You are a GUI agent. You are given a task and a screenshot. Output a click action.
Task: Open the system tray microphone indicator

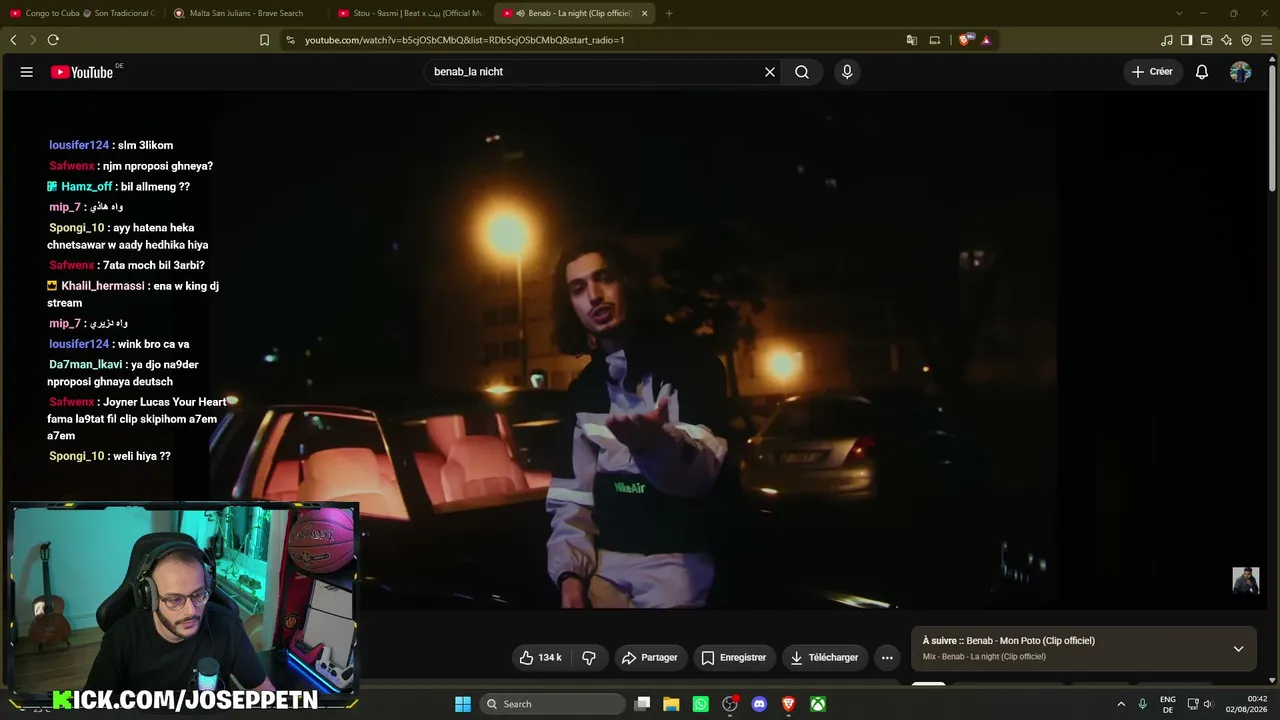point(1143,704)
